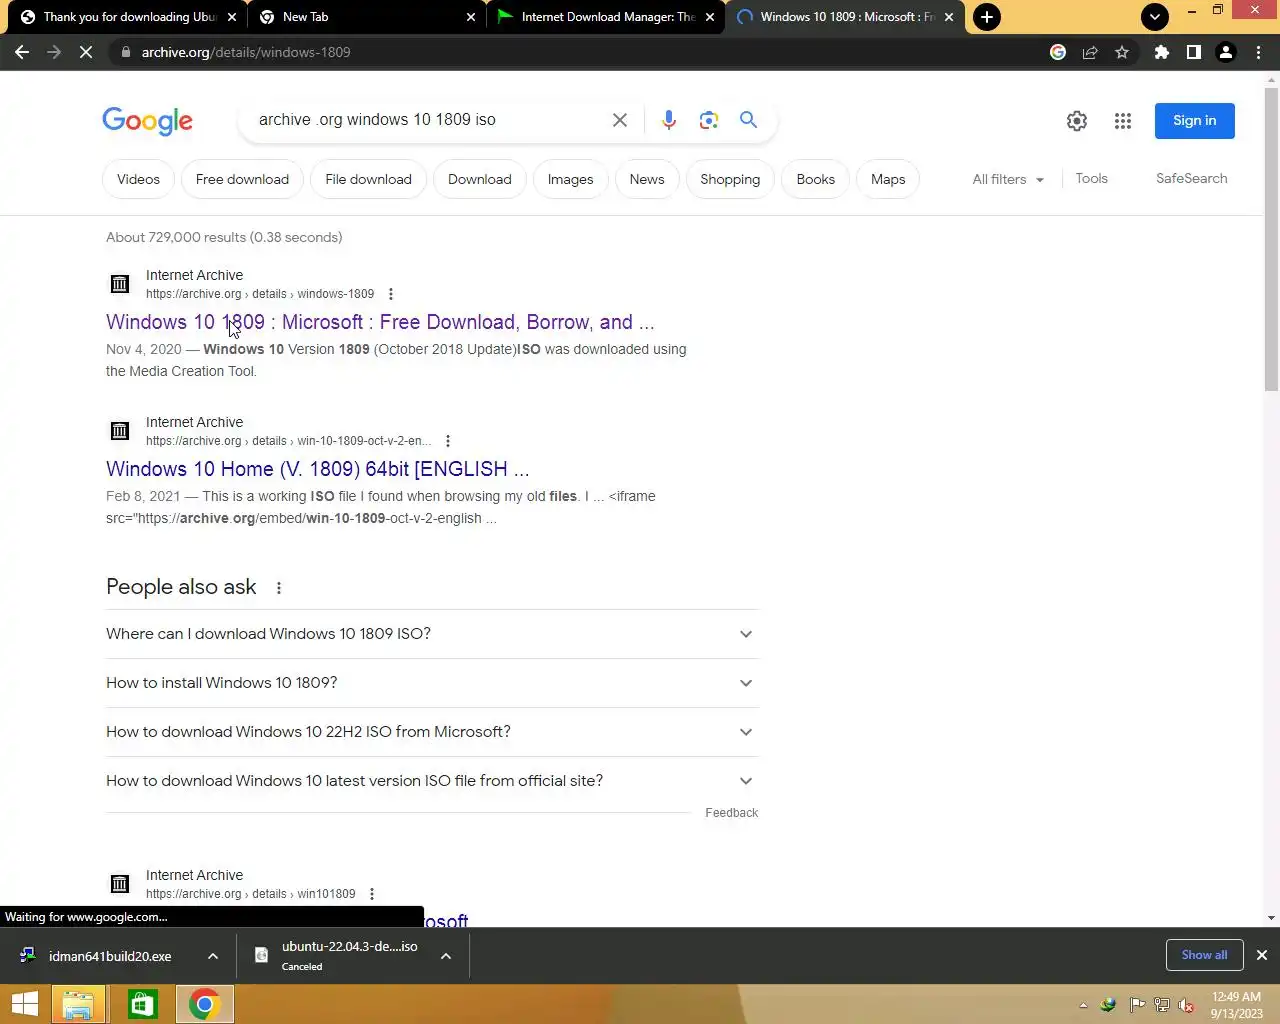This screenshot has width=1280, height=1024.
Task: Select the Books filter chip
Action: (815, 180)
